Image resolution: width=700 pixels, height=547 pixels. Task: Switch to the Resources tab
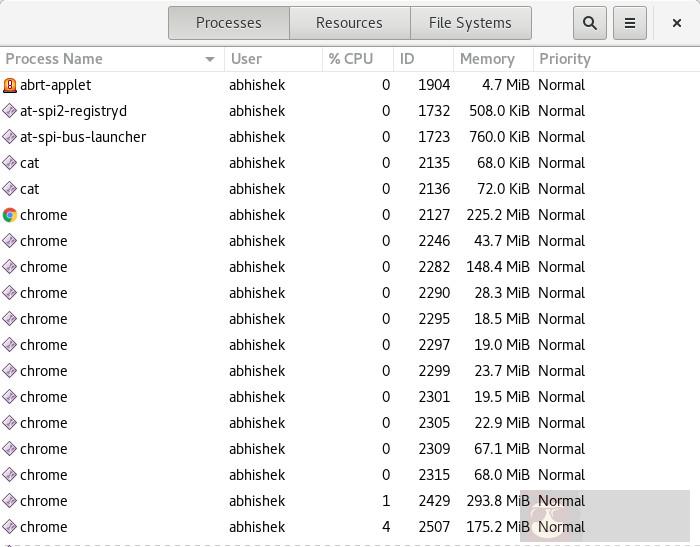[349, 23]
